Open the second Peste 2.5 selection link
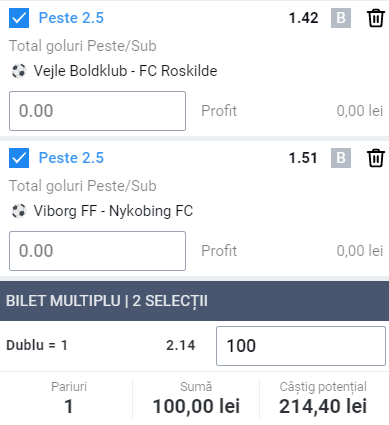 71,158
